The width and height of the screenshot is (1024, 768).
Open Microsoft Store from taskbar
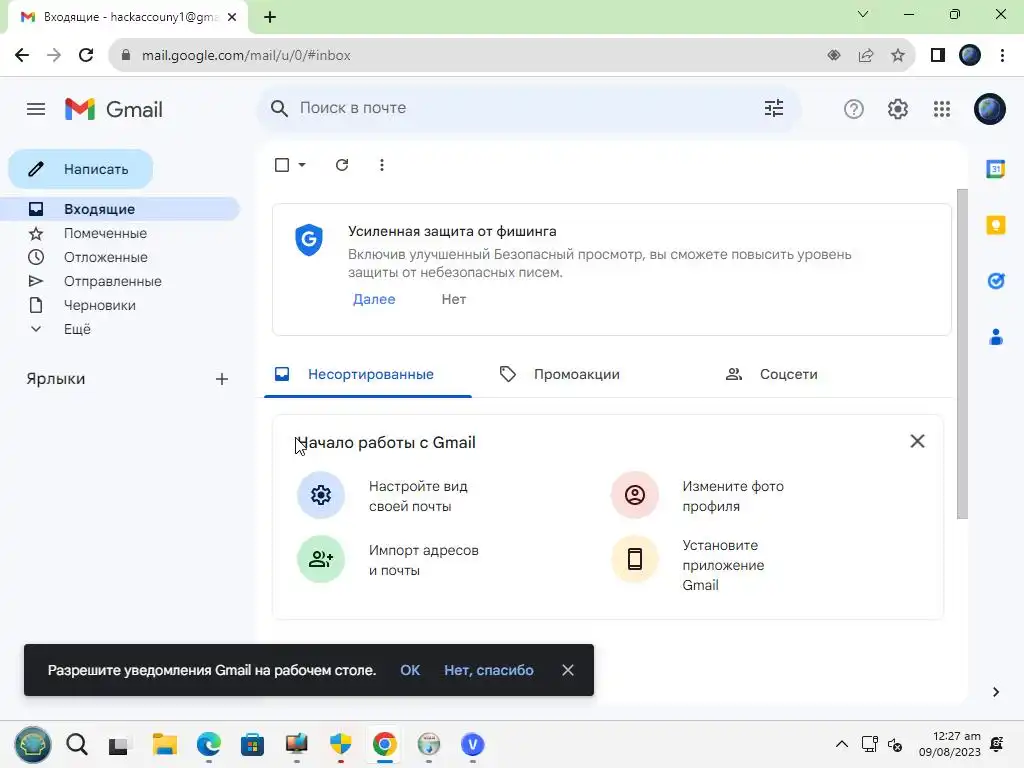point(253,744)
